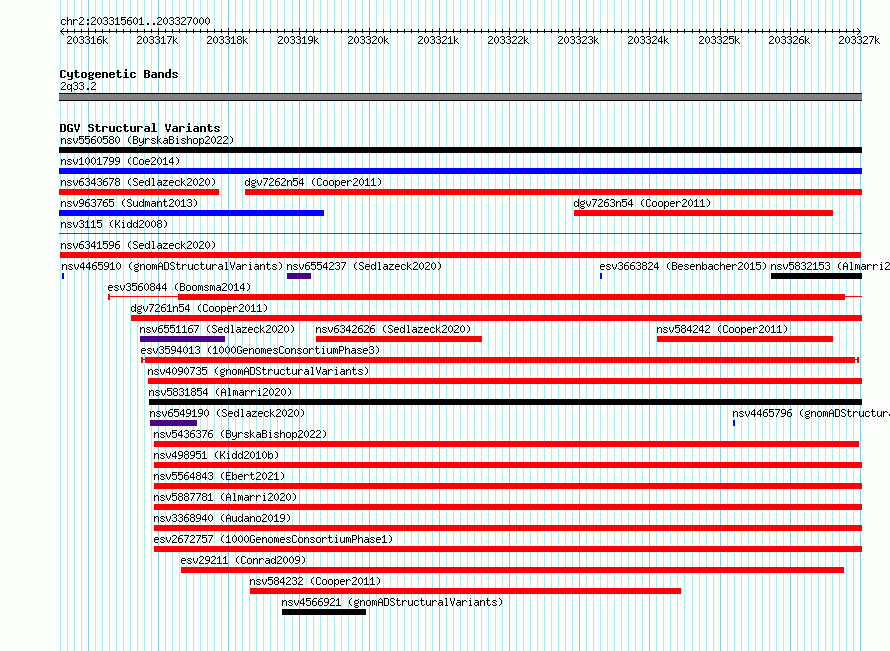Click the blue nsv1001799 variant bar
The image size is (890, 651).
coord(460,171)
